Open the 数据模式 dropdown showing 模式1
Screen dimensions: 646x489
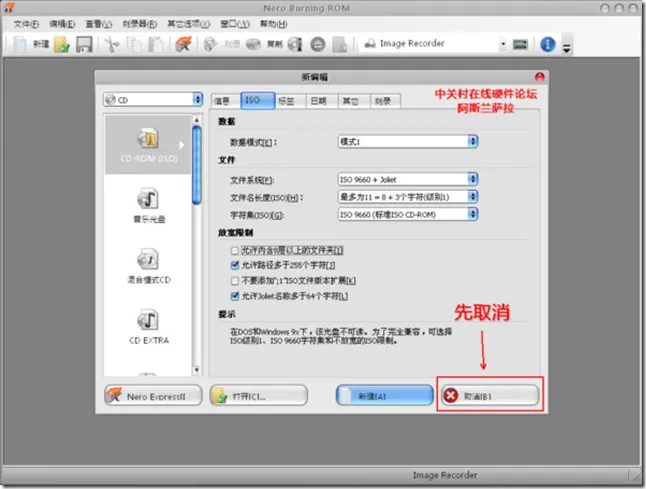click(408, 142)
